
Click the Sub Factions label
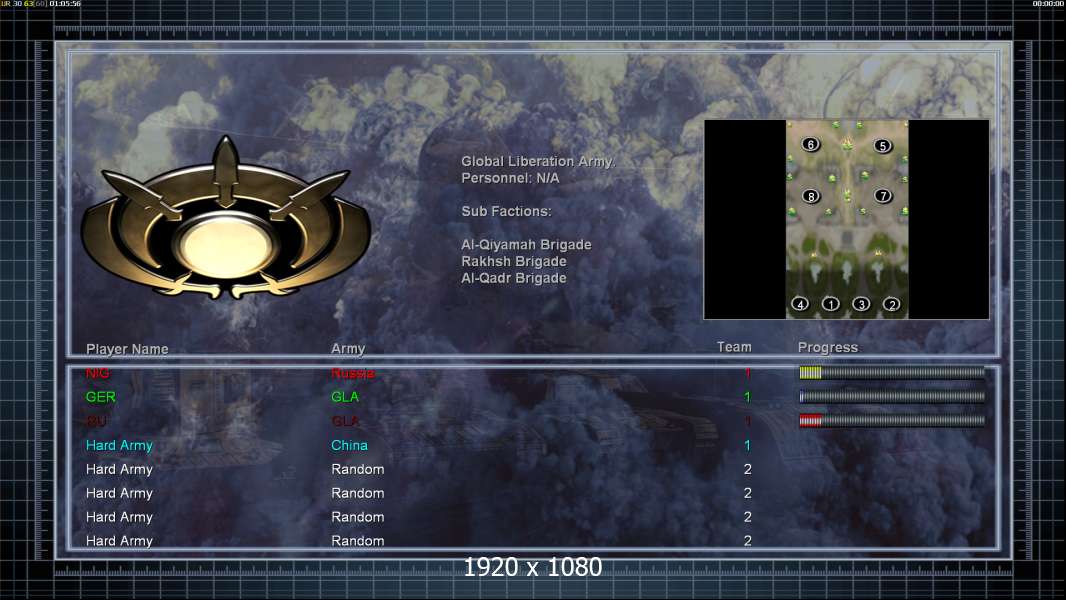tap(506, 211)
